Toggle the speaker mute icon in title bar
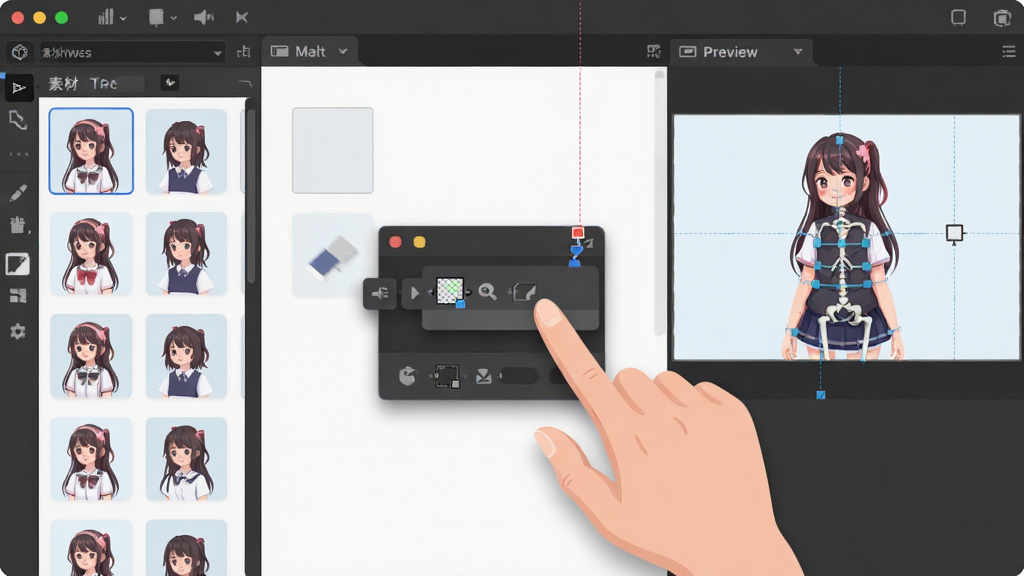 (204, 17)
